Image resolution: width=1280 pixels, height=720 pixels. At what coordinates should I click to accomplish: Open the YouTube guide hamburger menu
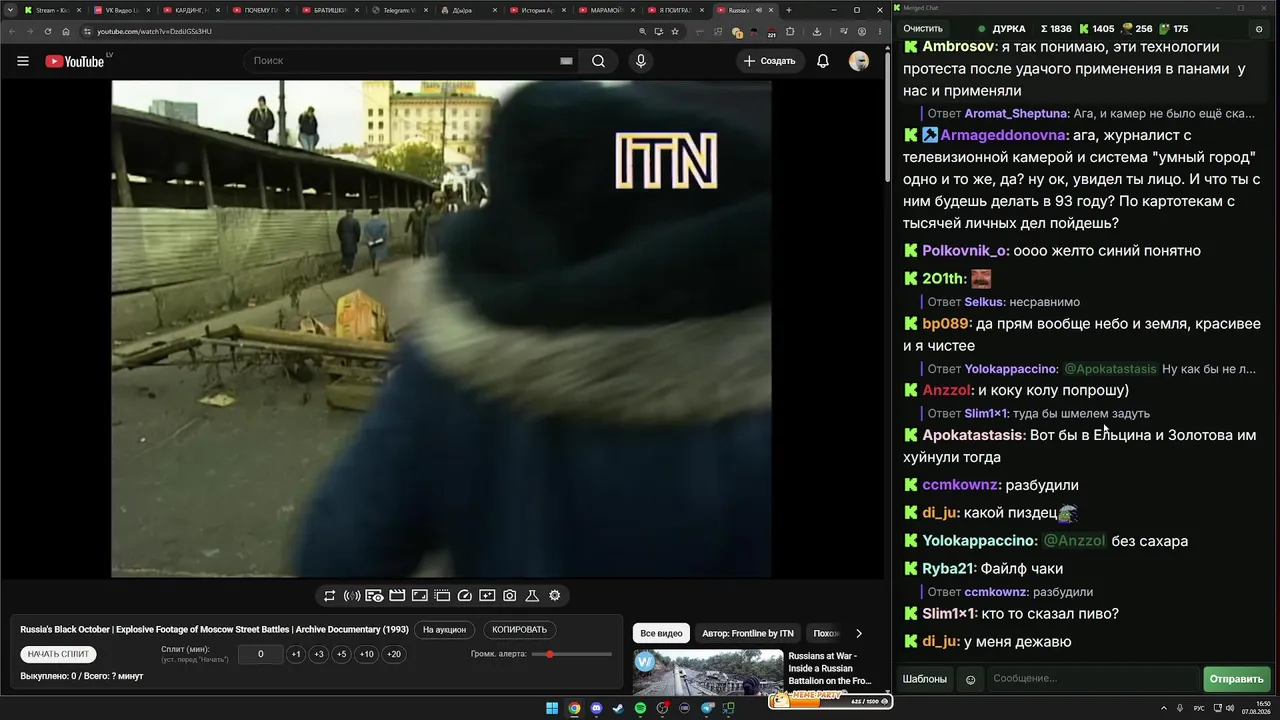23,61
